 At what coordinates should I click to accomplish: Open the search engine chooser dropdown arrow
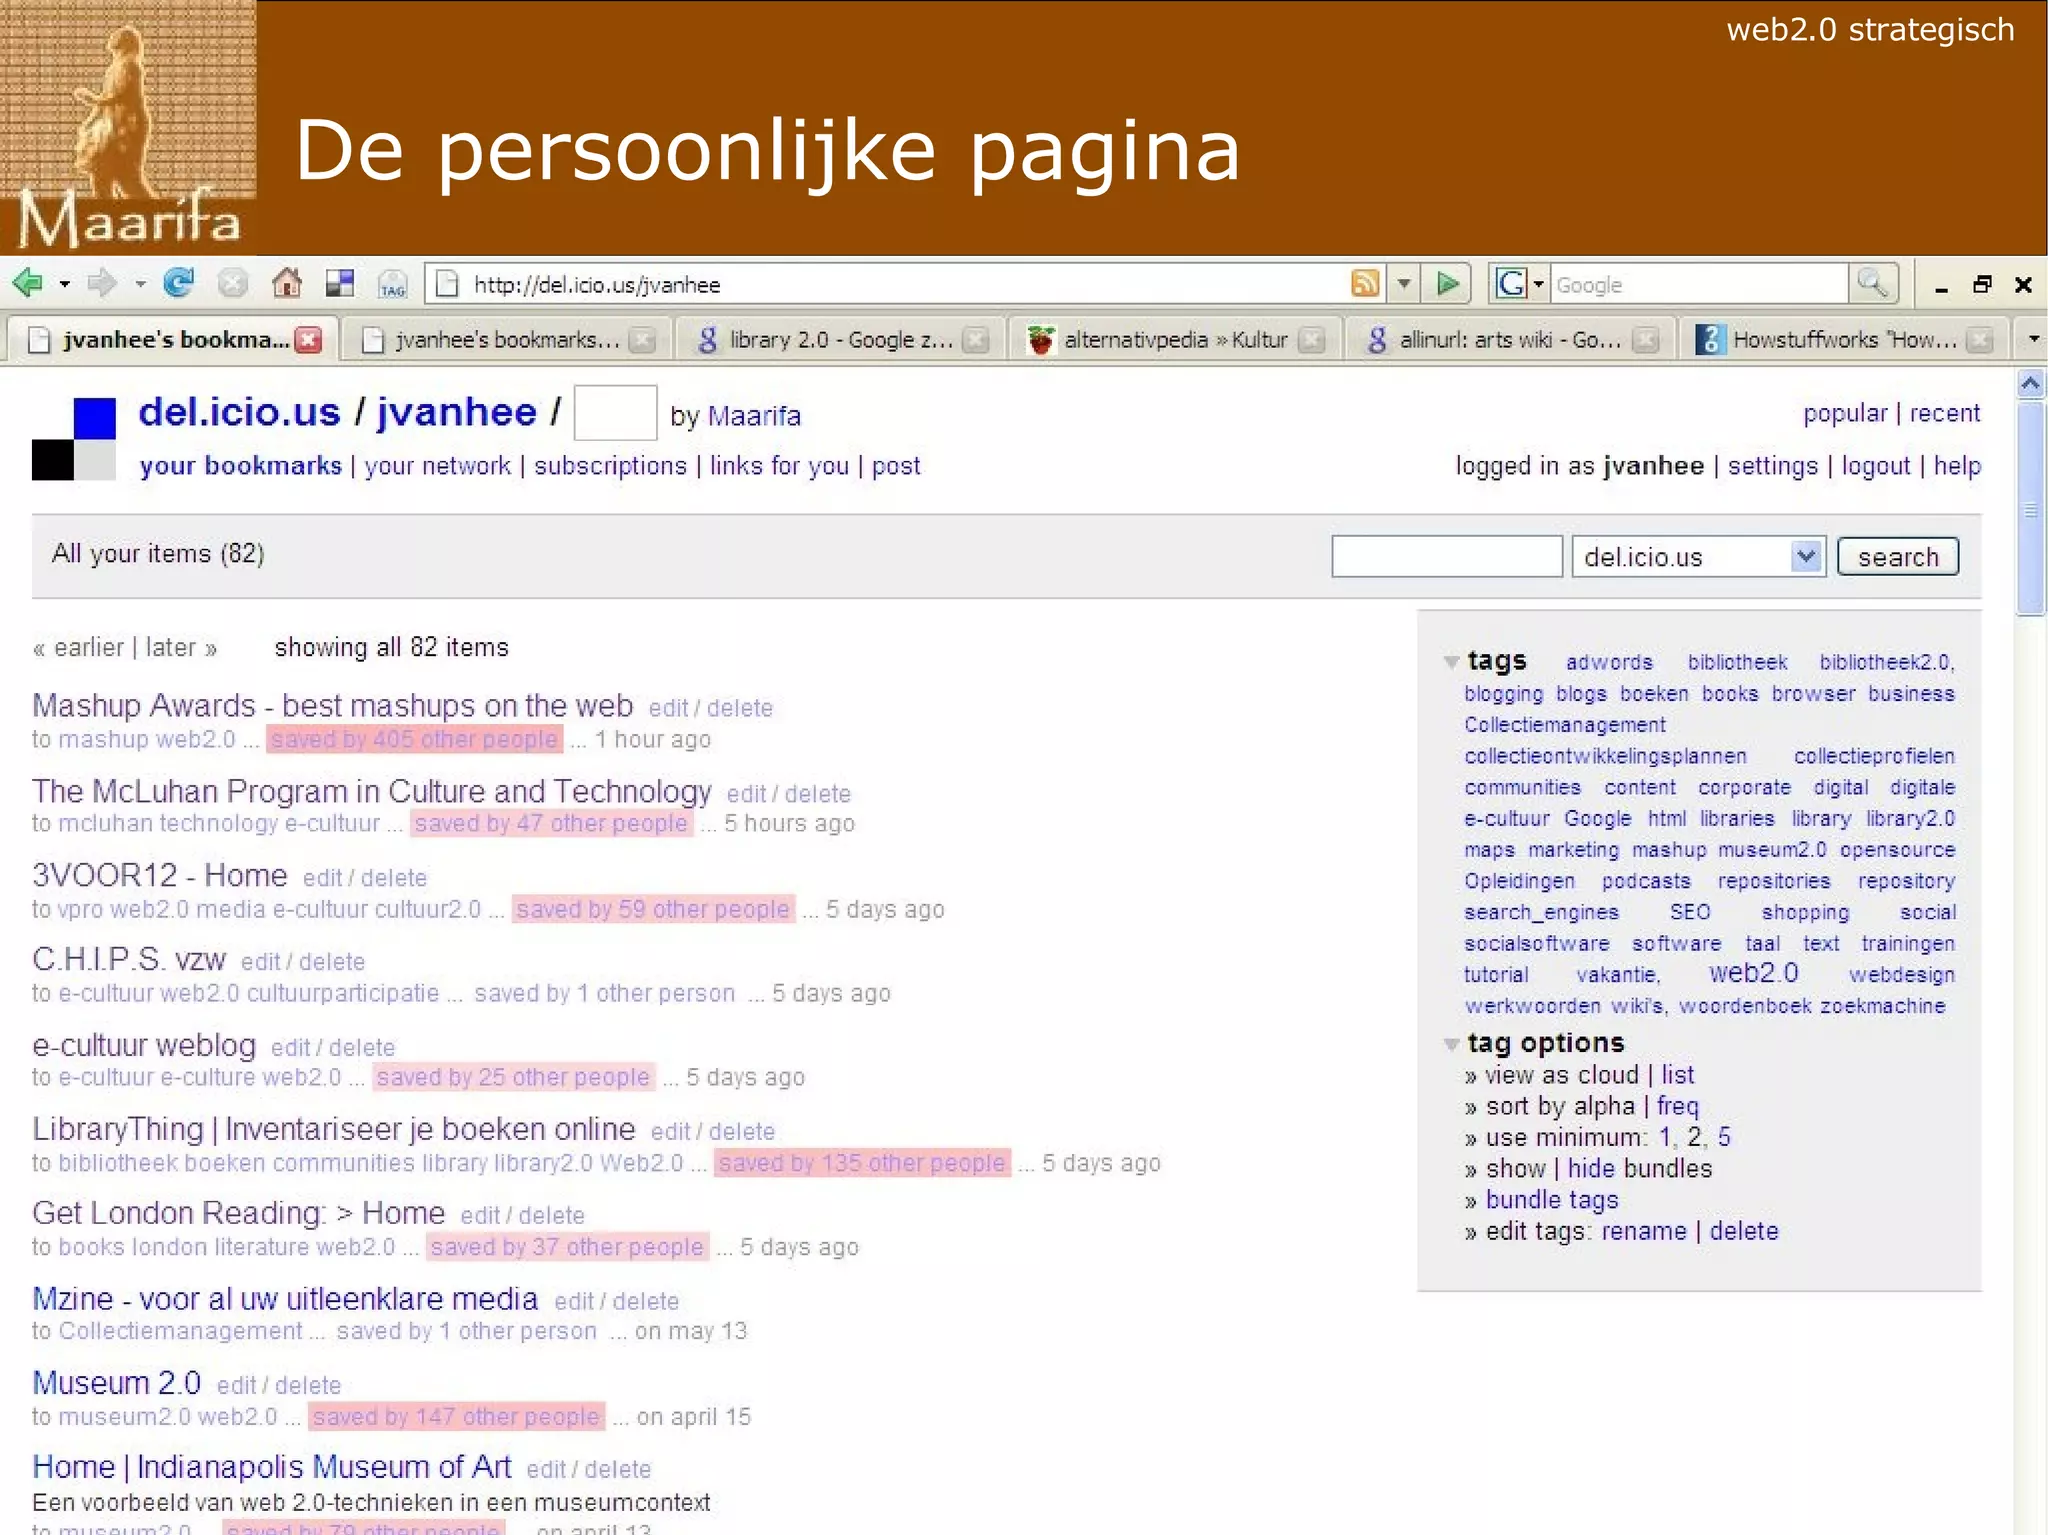point(1538,284)
